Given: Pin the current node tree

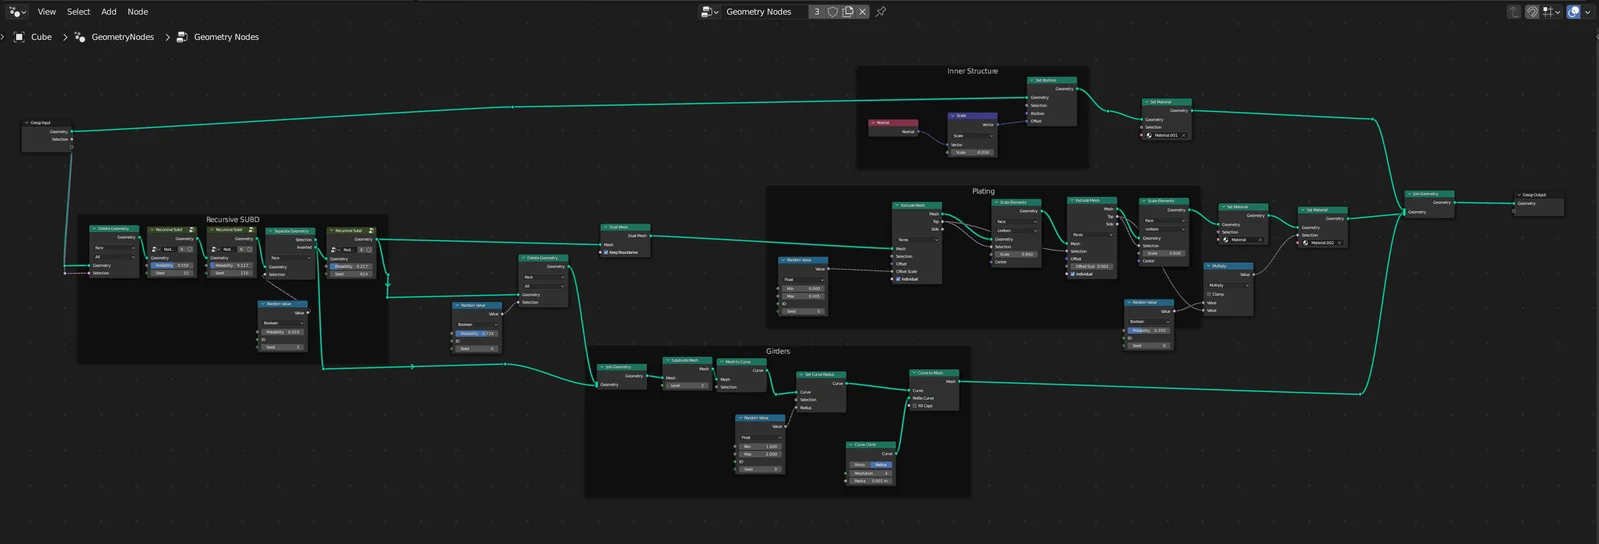Looking at the screenshot, I should 881,12.
